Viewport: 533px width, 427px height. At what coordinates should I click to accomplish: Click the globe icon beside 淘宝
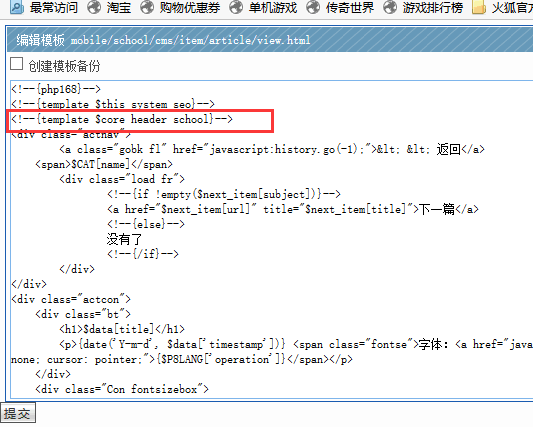pyautogui.click(x=94, y=7)
